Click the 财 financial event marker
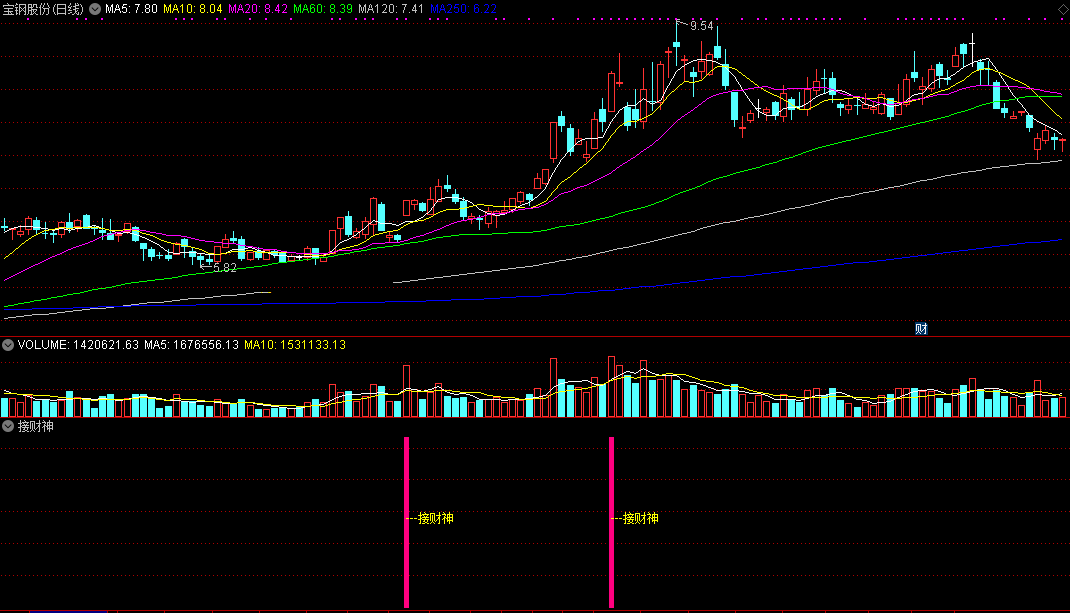This screenshot has height=613, width=1070. coord(921,329)
